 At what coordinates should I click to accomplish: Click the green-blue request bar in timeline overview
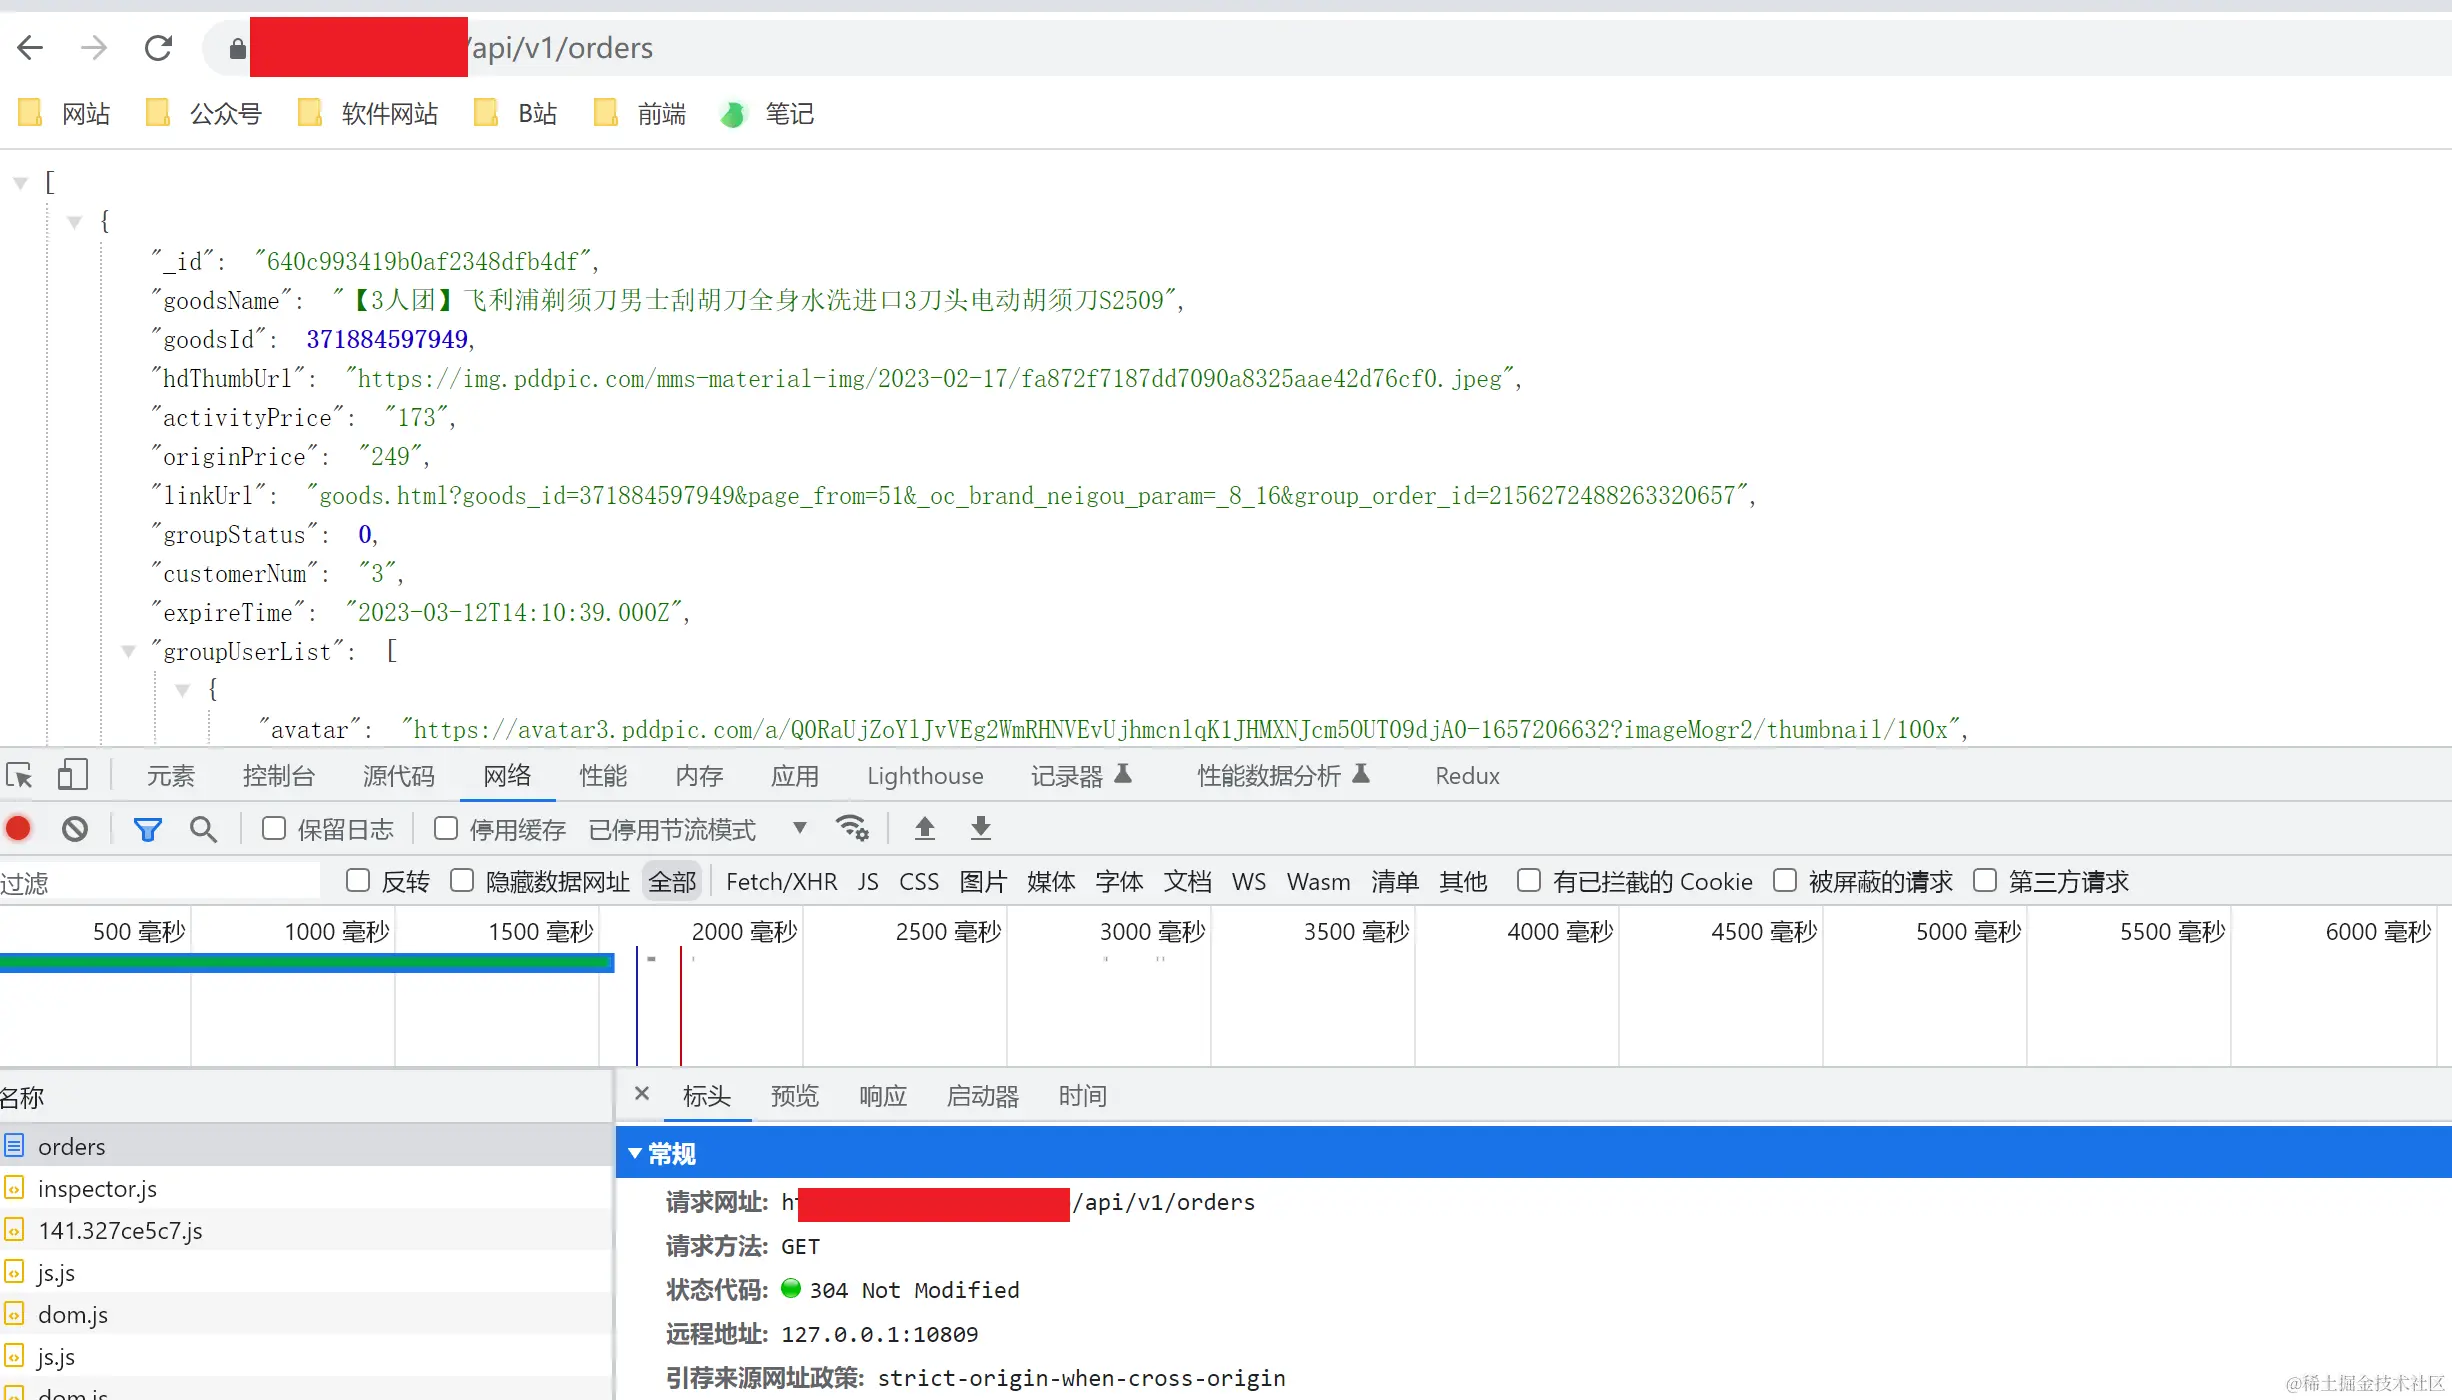[x=306, y=962]
